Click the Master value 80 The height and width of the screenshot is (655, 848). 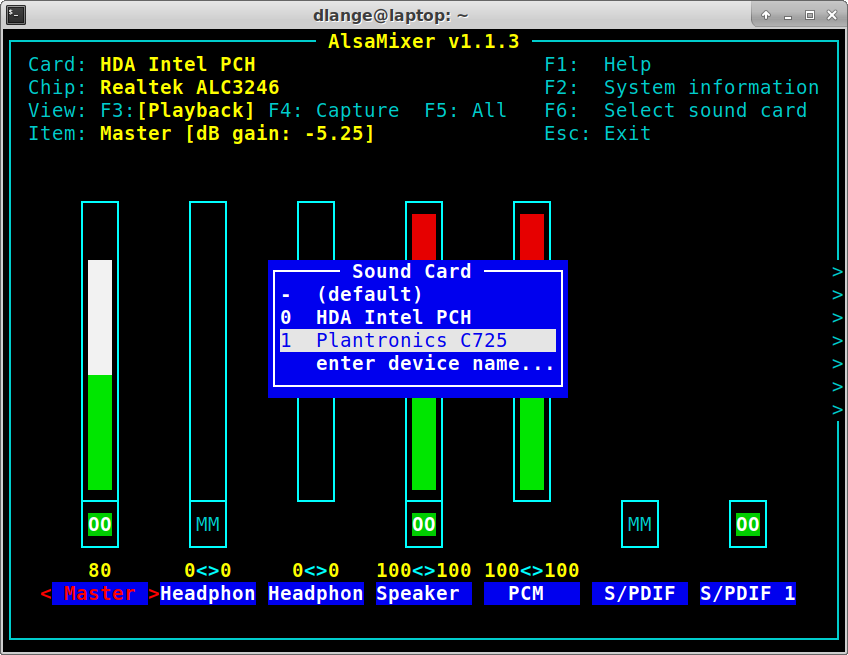(x=100, y=570)
